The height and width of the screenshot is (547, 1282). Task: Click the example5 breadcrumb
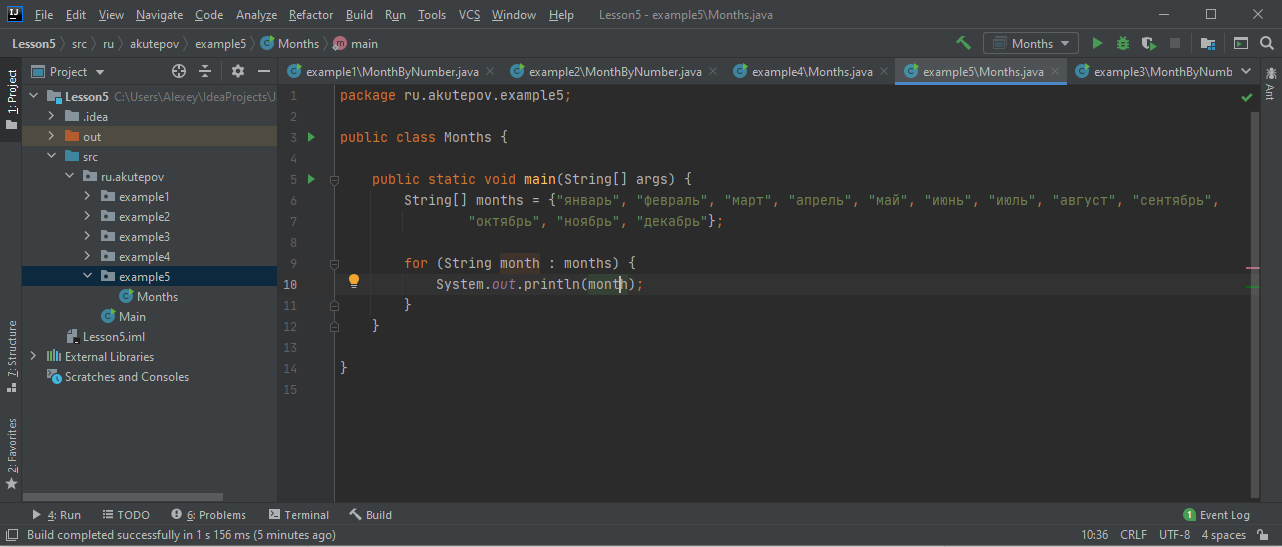220,44
